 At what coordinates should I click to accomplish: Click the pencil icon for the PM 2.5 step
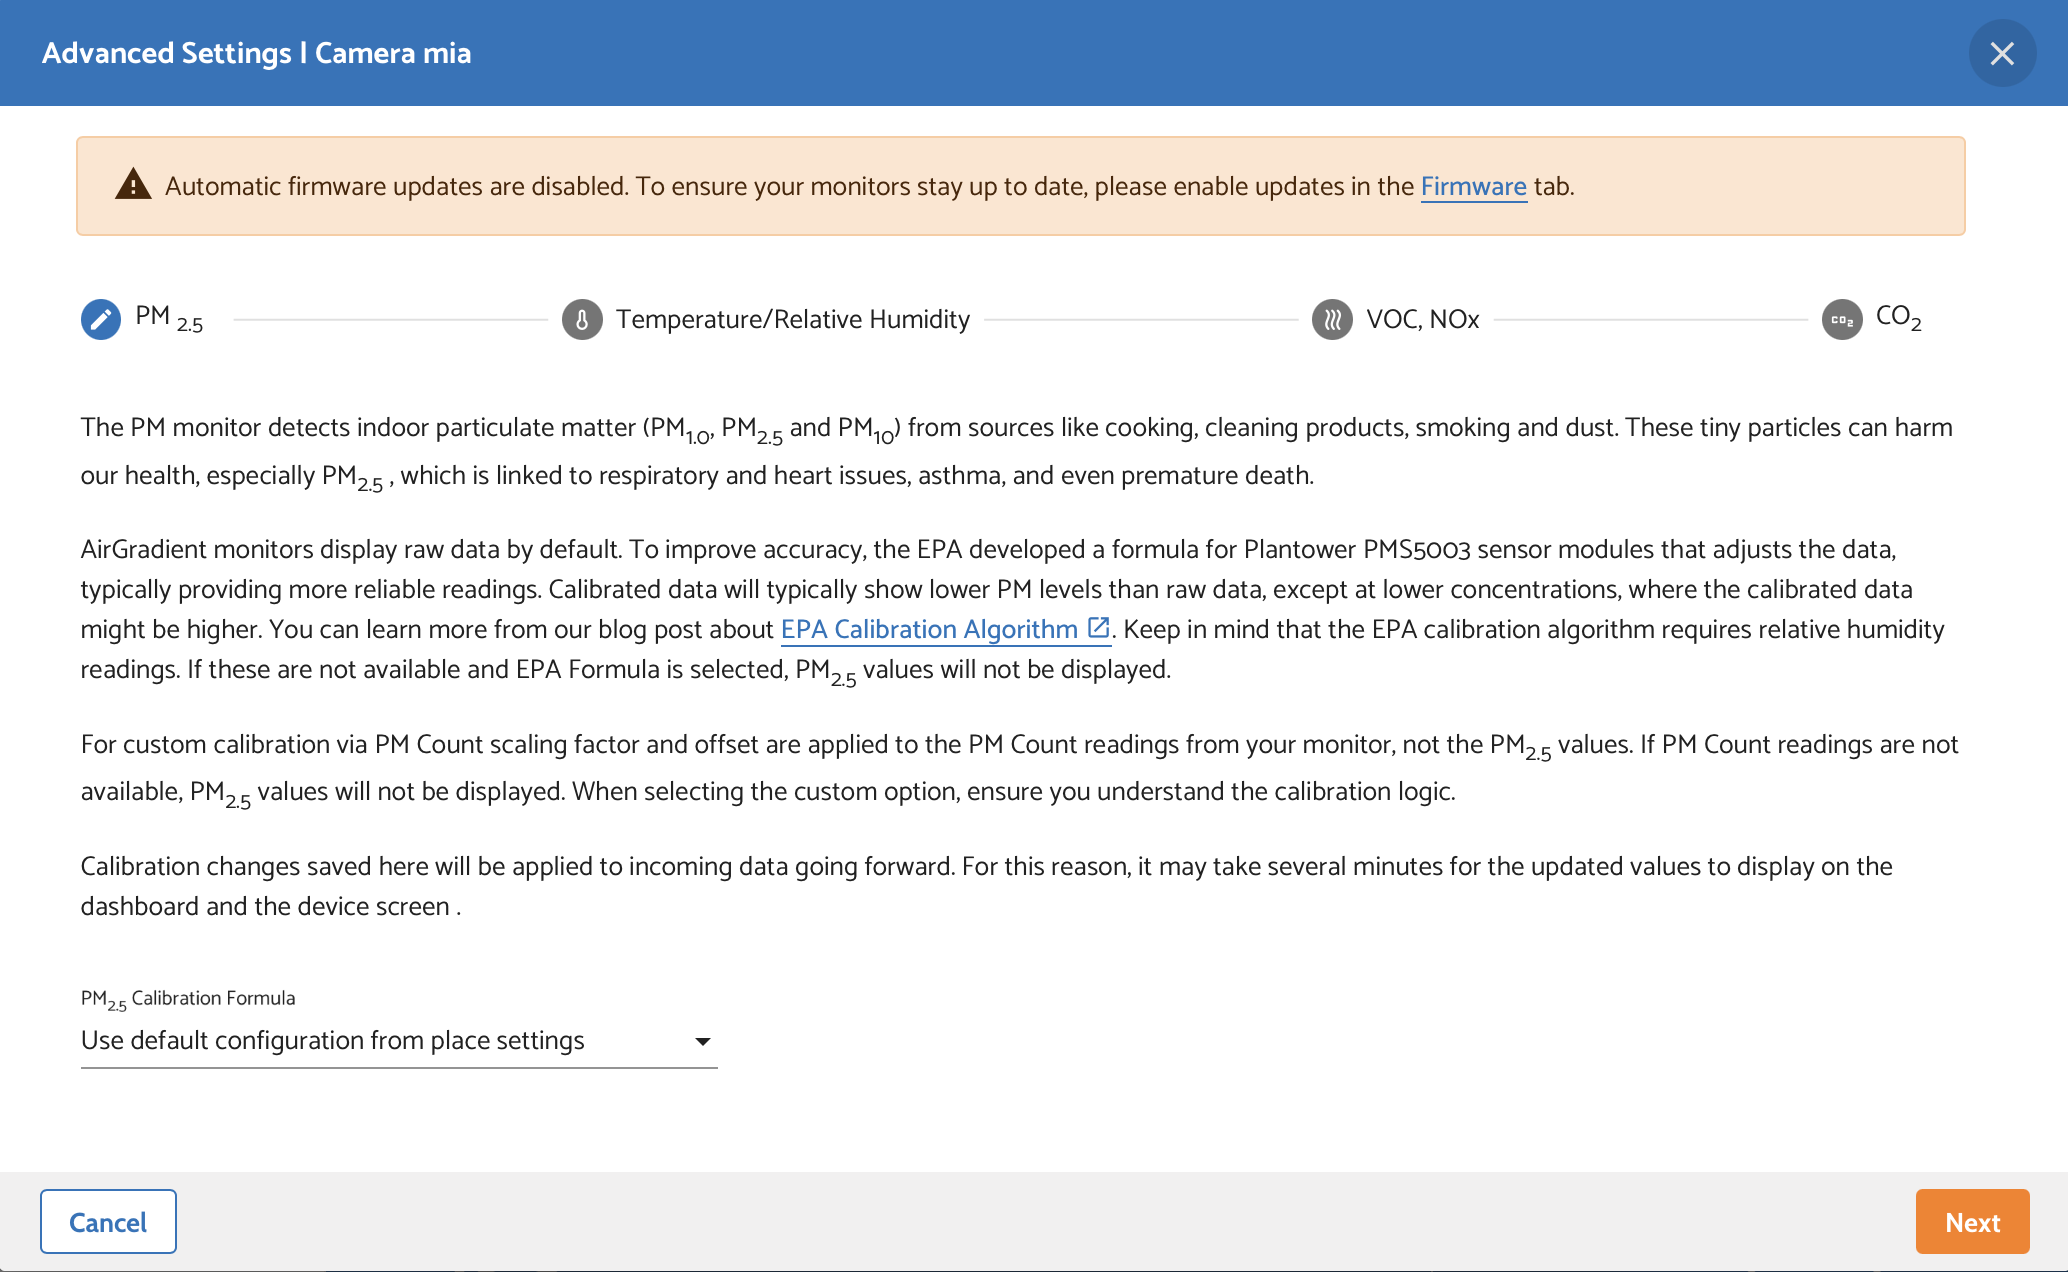pos(101,320)
